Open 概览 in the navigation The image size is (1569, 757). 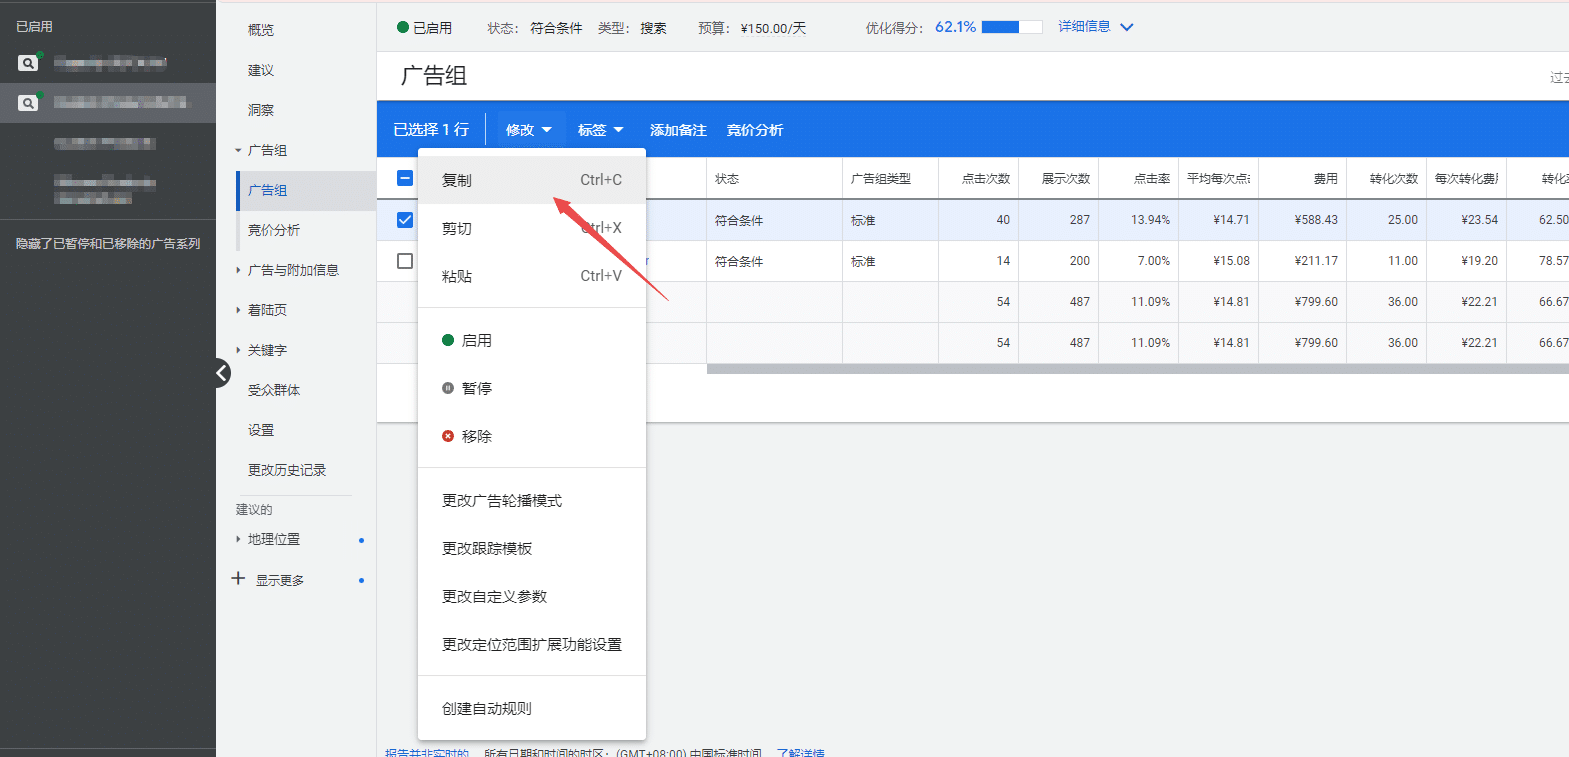(x=261, y=30)
